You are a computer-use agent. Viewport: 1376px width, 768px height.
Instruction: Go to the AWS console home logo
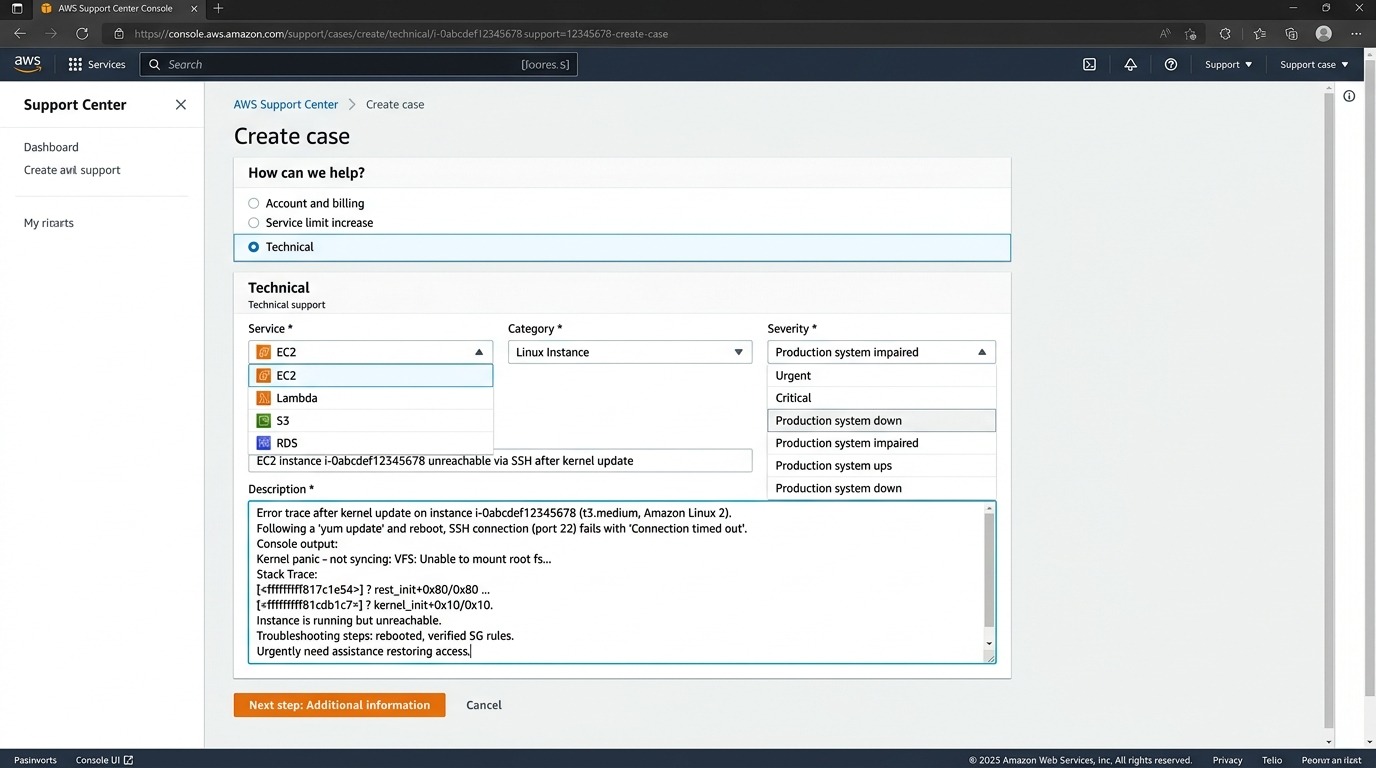[28, 64]
